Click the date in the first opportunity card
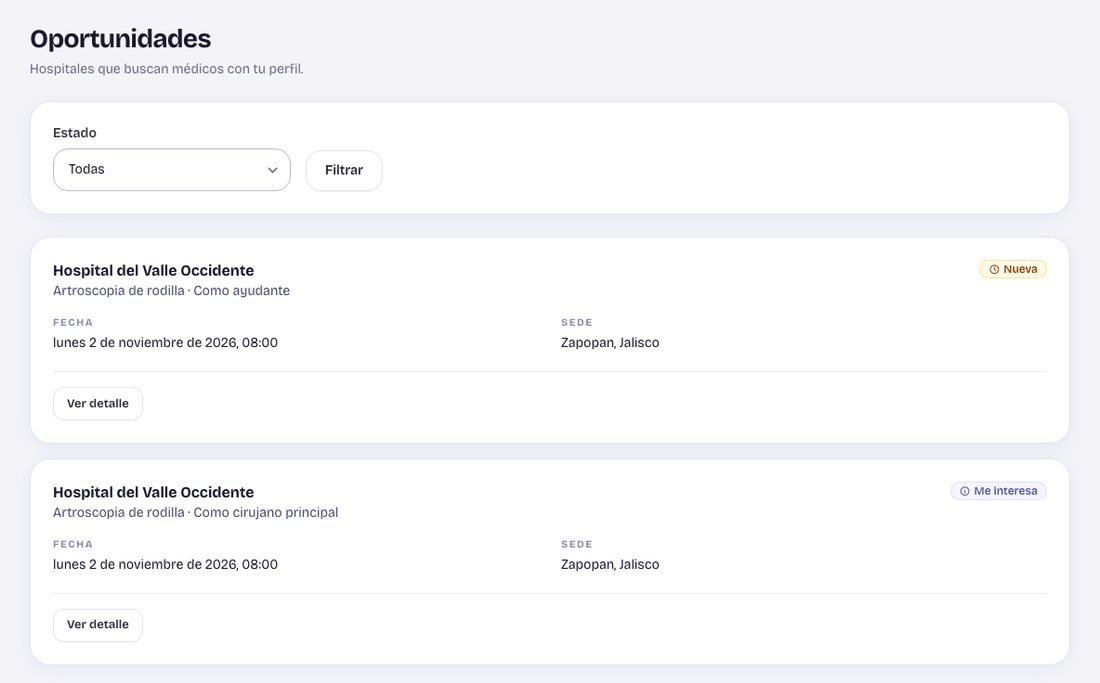Screen dimensions: 1100x683 (166, 343)
